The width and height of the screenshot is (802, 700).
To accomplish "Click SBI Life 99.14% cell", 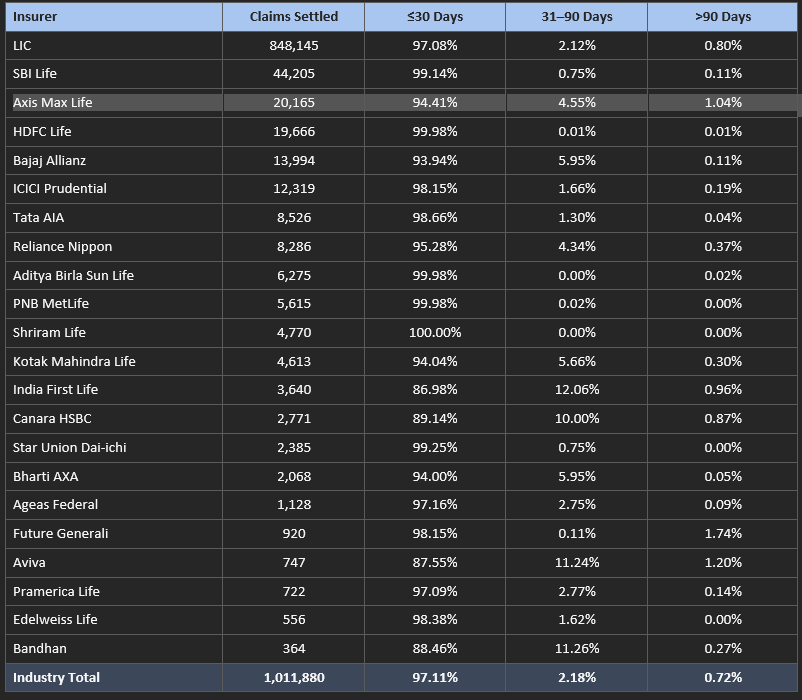I will (435, 74).
